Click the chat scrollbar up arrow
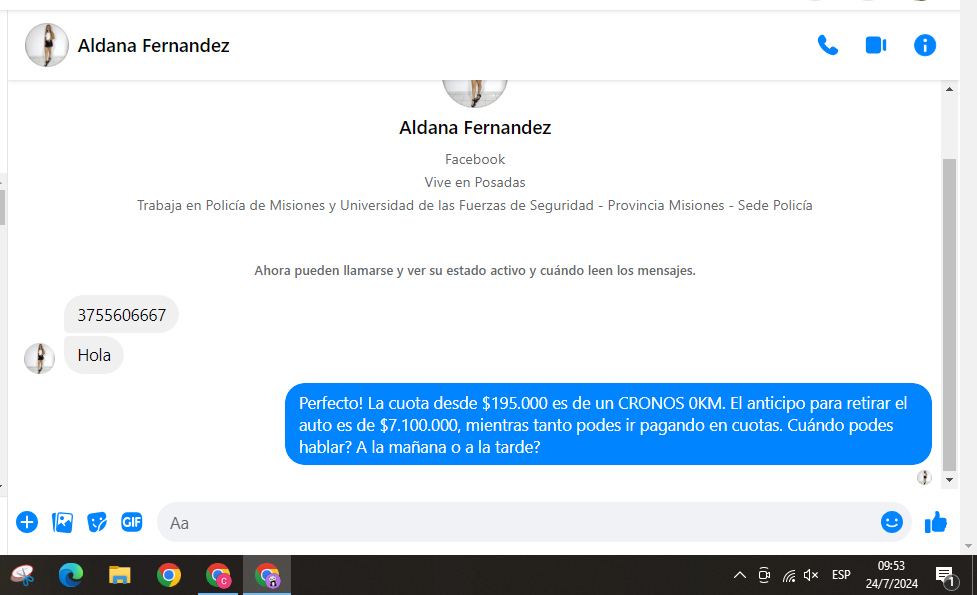 [949, 90]
